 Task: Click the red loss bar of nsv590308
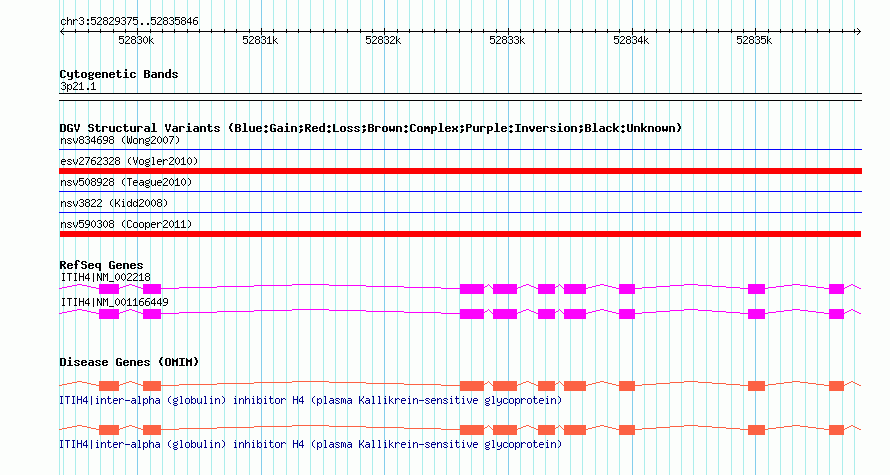click(460, 234)
